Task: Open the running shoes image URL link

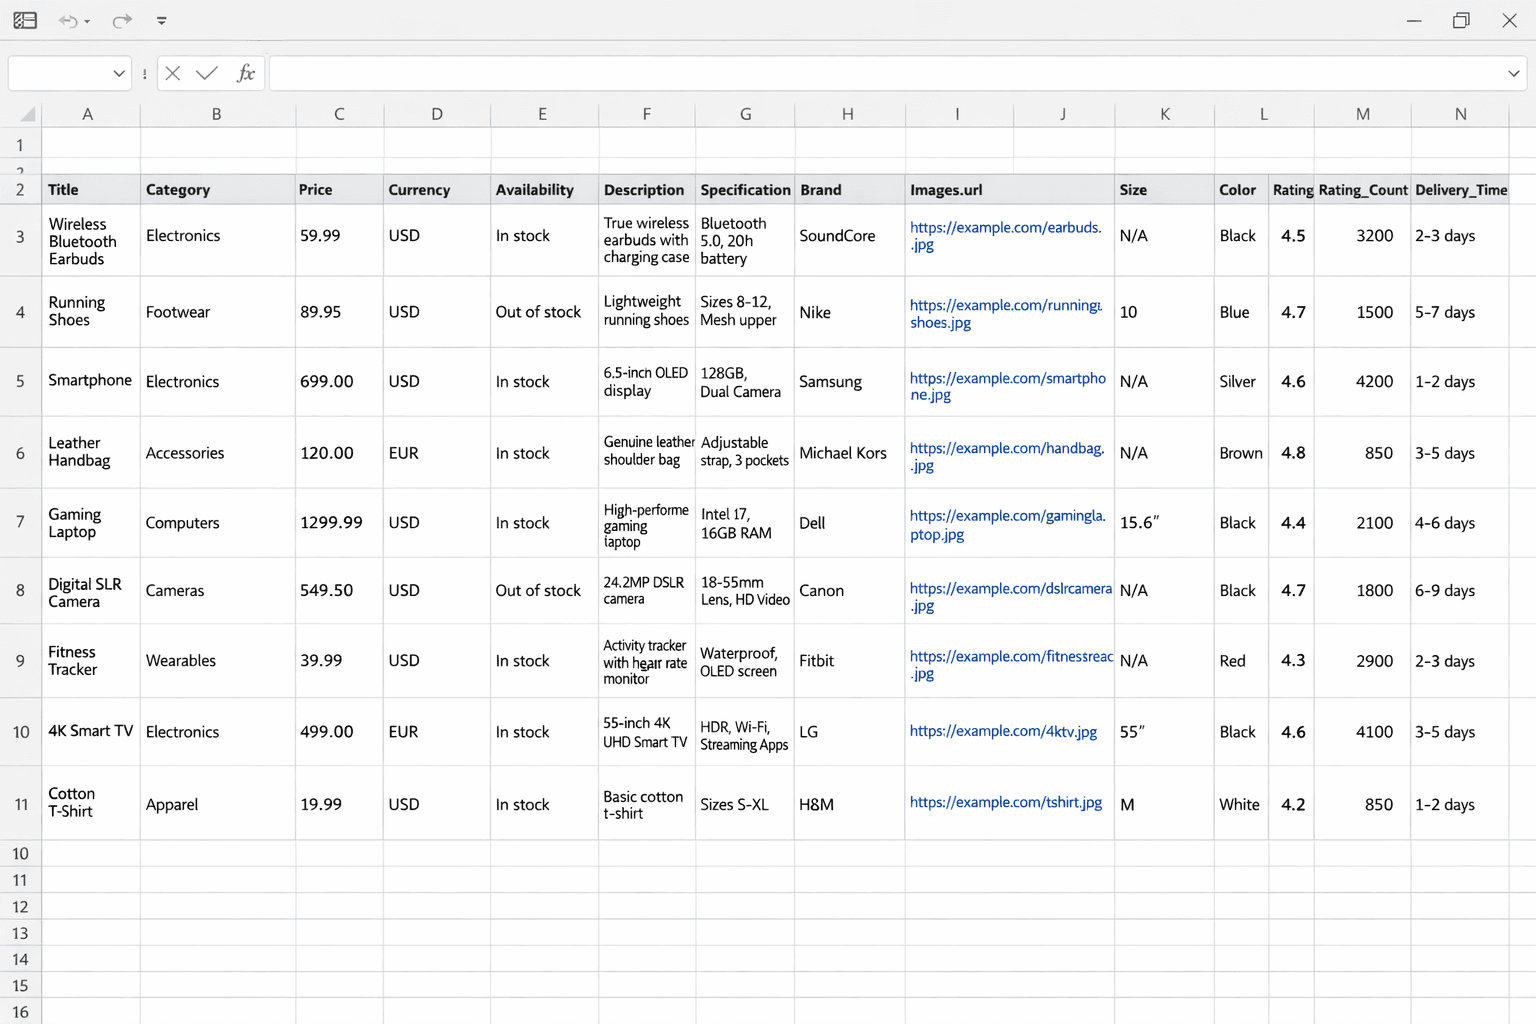Action: pos(1005,314)
